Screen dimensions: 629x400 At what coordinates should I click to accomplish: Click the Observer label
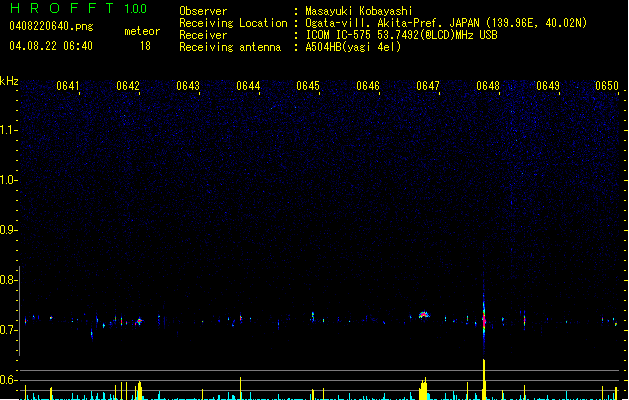203,11
